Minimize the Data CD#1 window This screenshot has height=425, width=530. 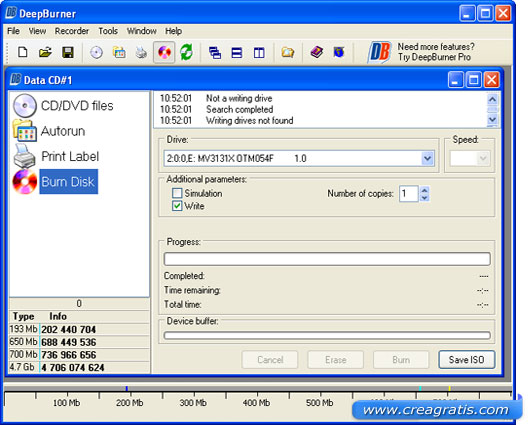click(x=456, y=80)
